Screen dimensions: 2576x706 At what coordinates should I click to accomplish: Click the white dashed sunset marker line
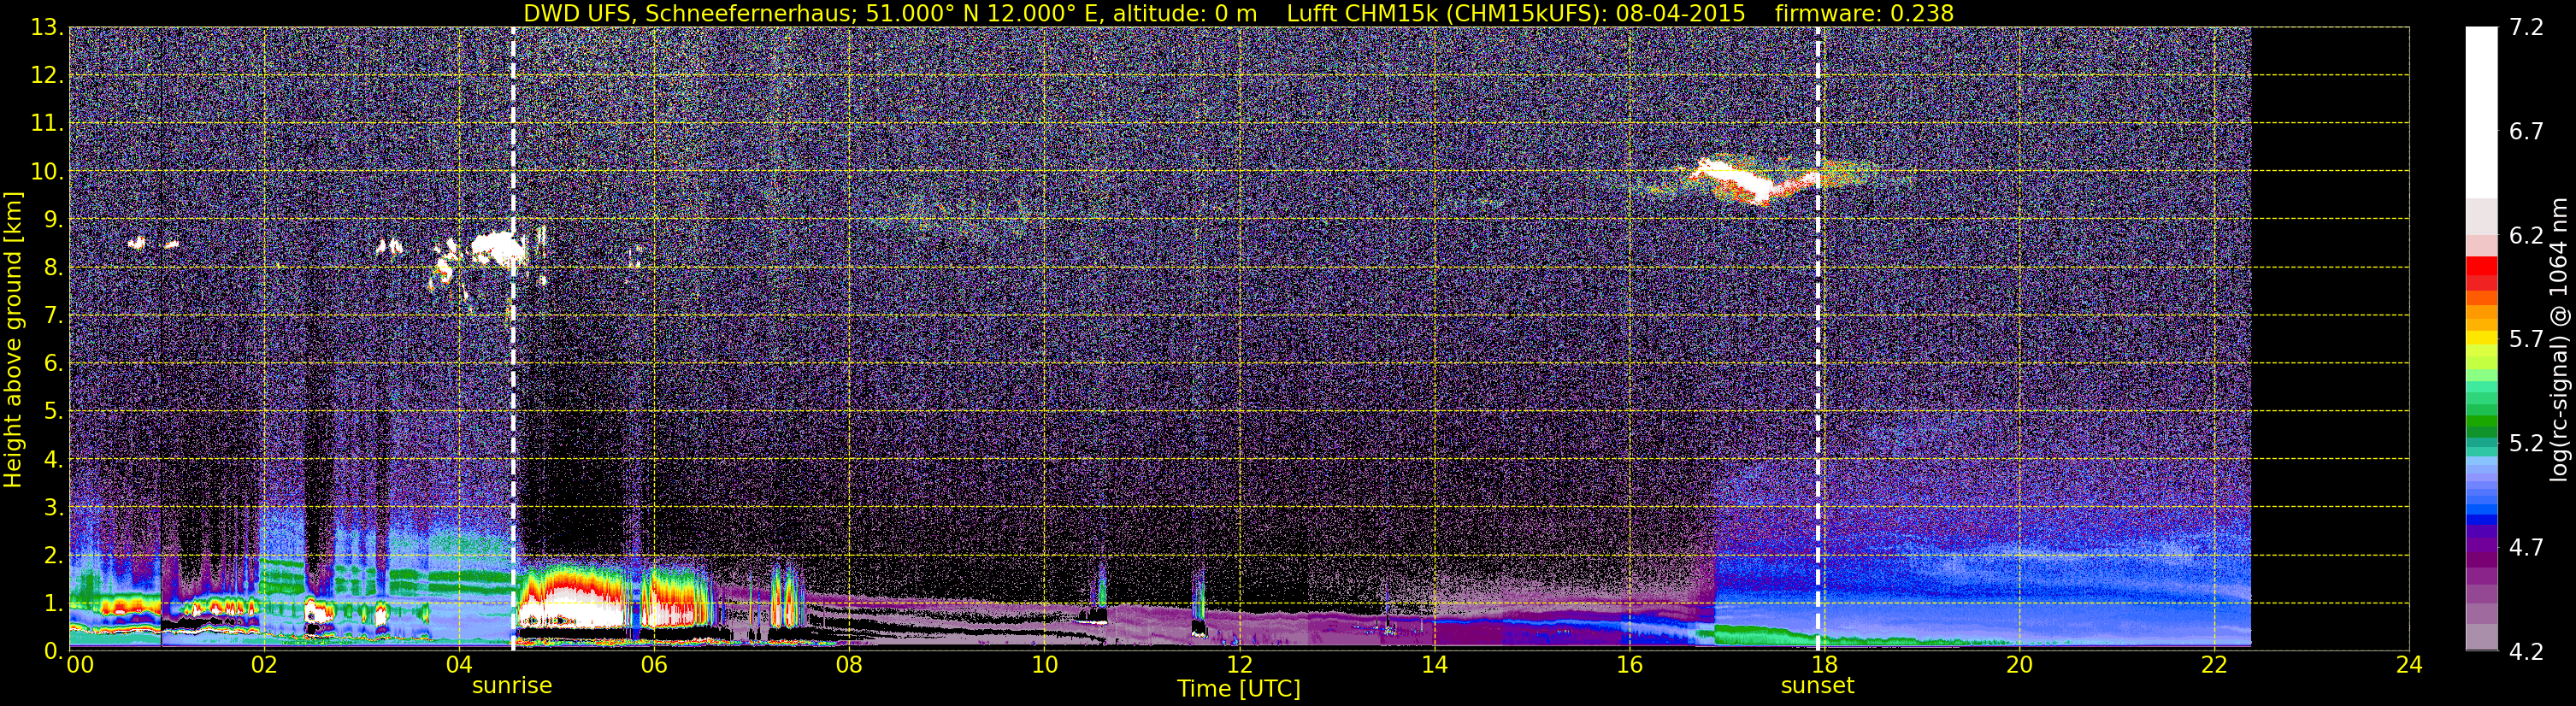point(1818,339)
